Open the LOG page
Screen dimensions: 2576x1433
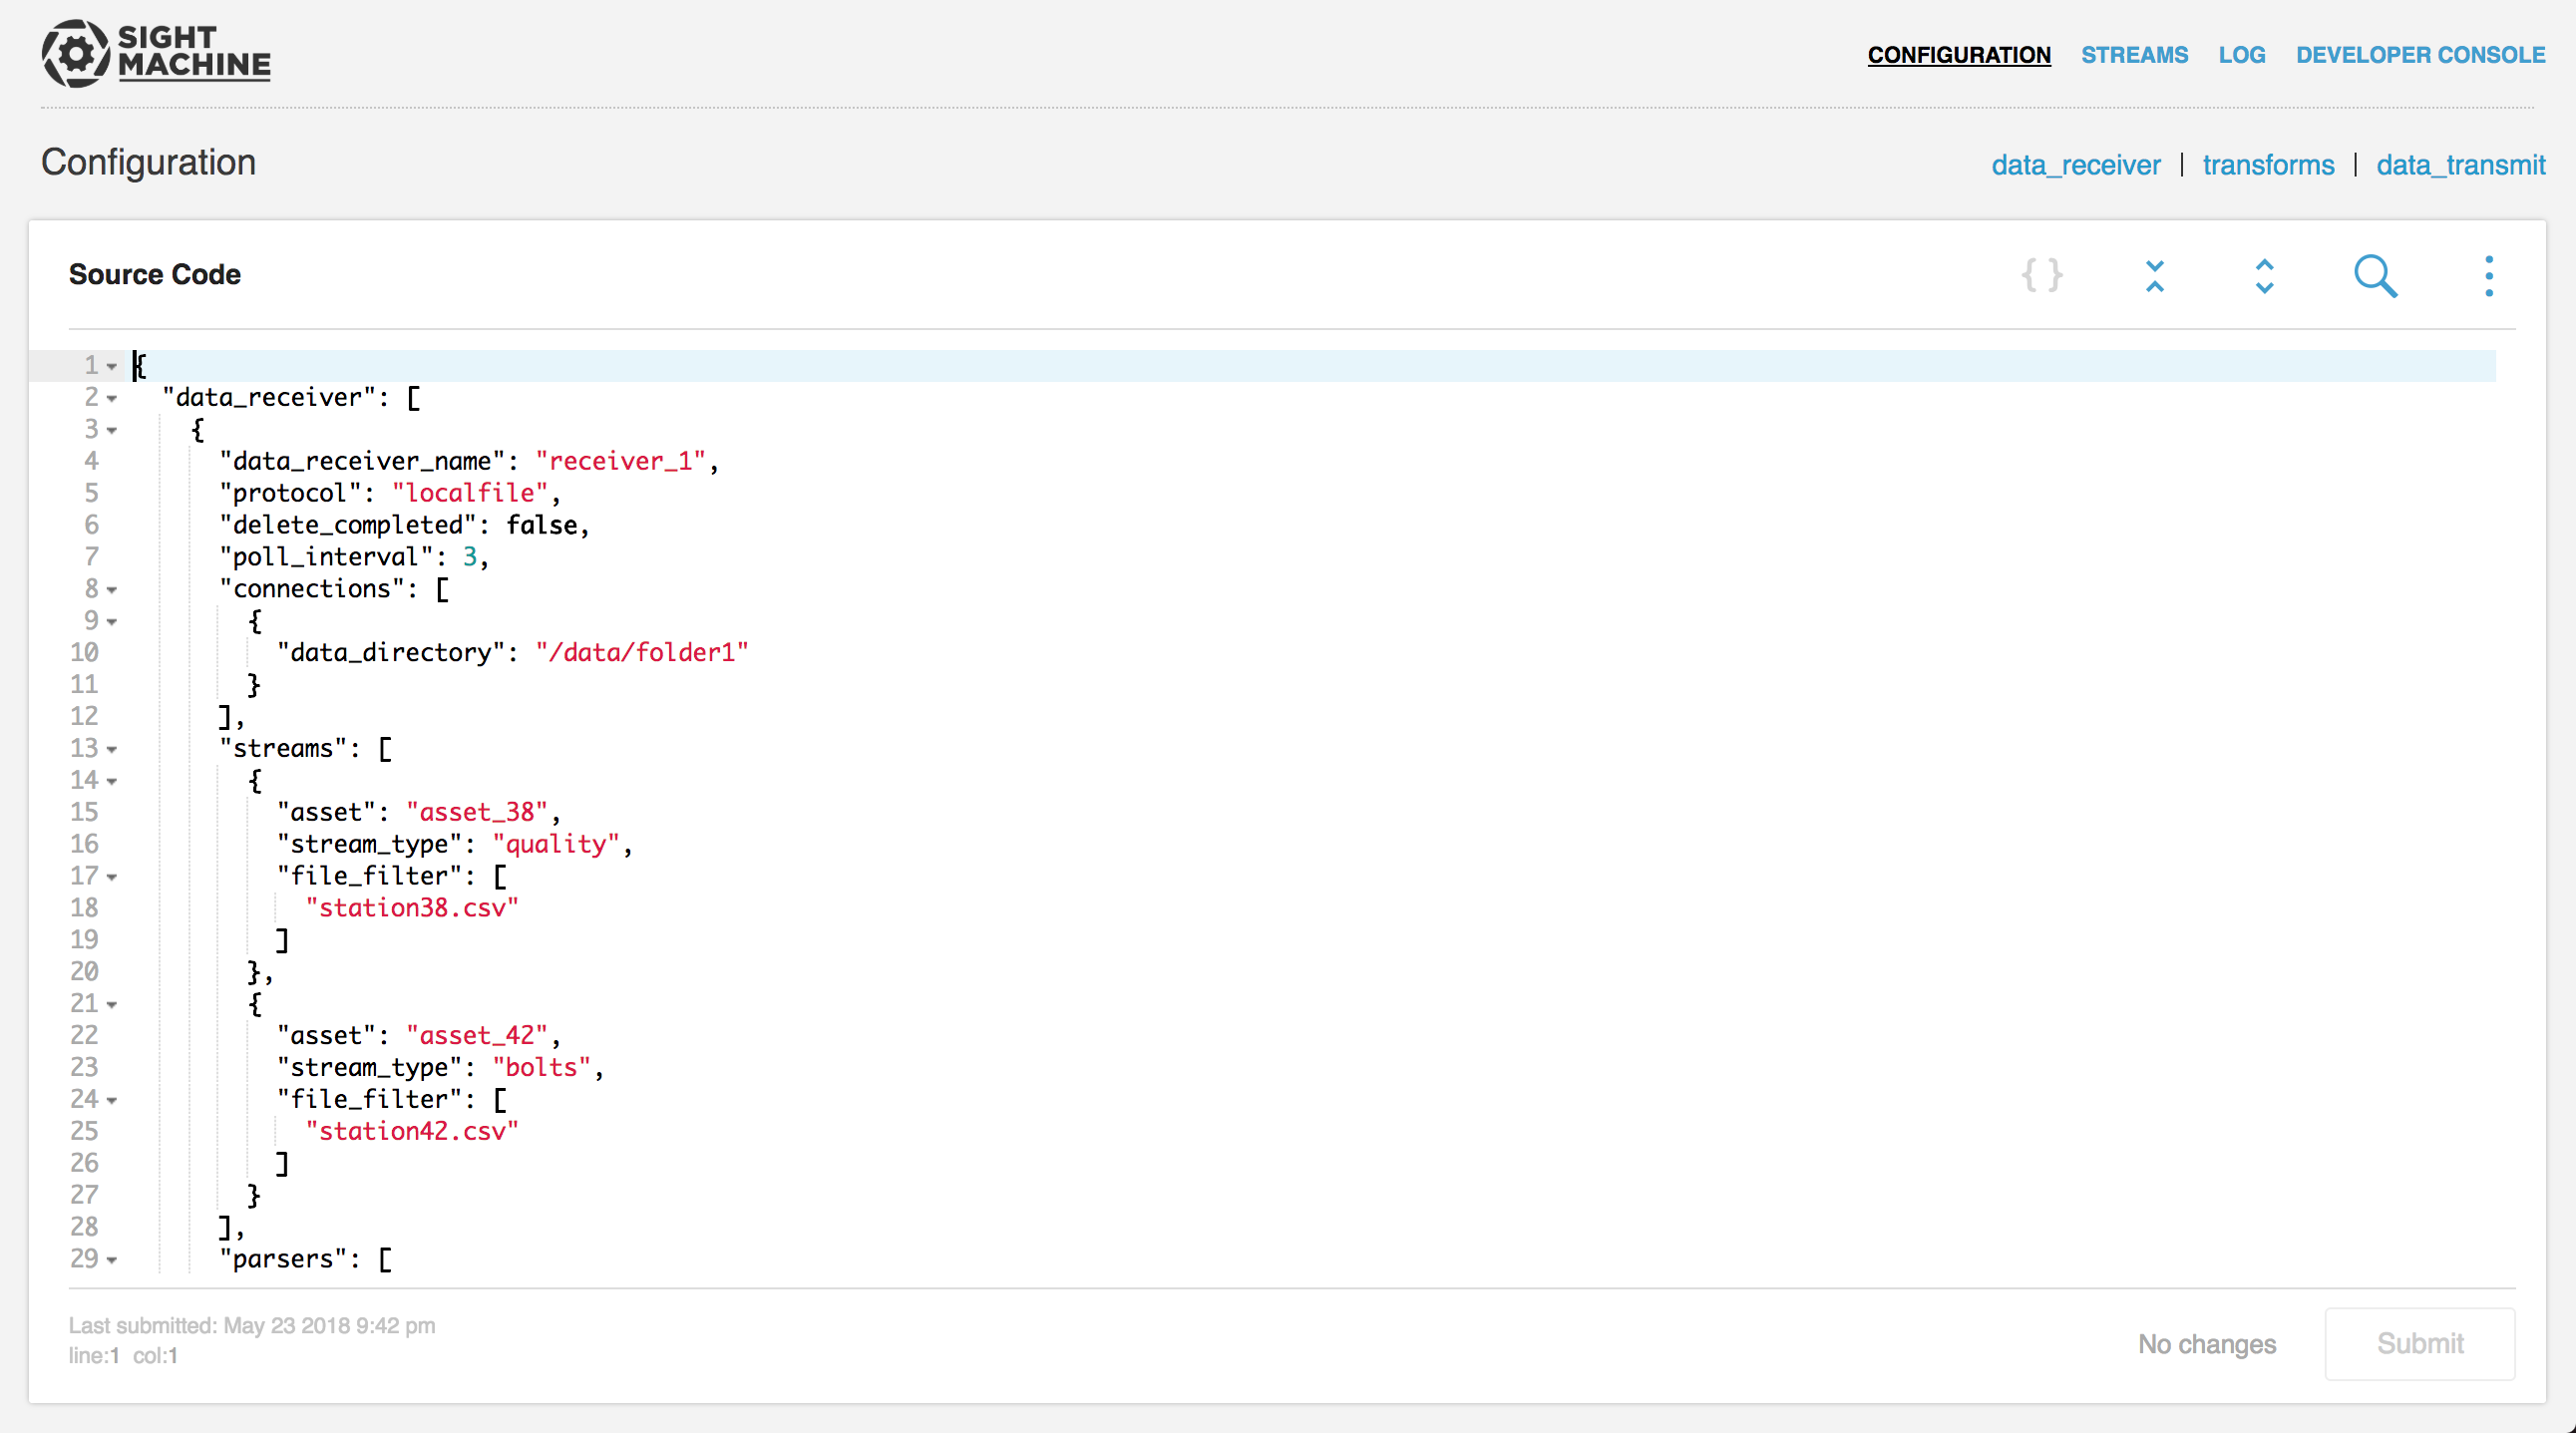2242,55
